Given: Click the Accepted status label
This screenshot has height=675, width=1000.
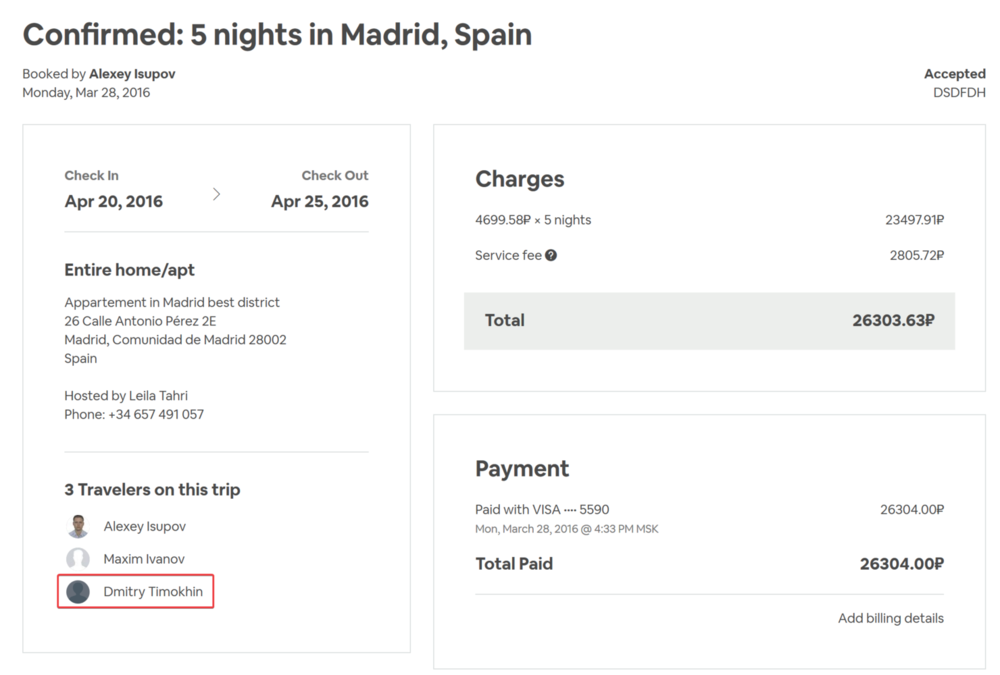Looking at the screenshot, I should (x=954, y=74).
